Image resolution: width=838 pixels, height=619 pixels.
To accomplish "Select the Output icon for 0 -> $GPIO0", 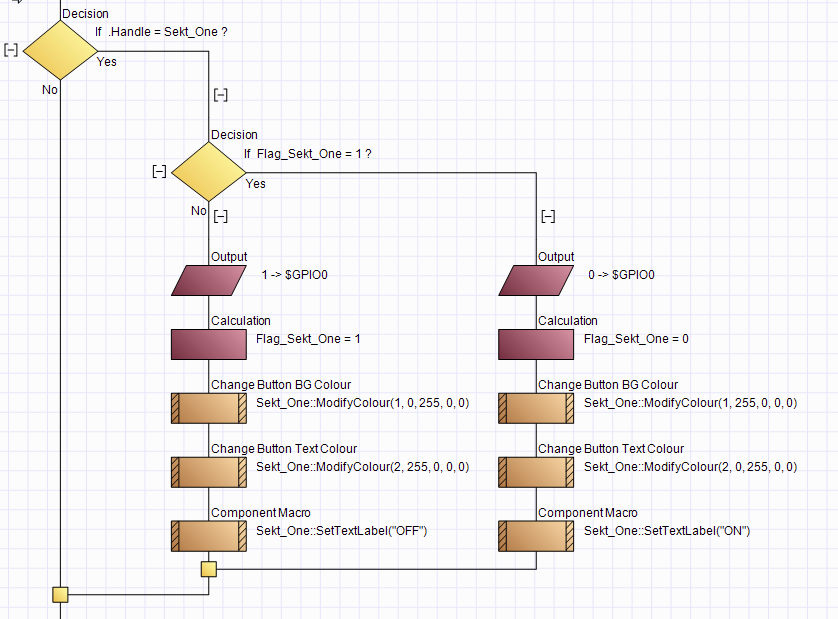I will click(536, 281).
